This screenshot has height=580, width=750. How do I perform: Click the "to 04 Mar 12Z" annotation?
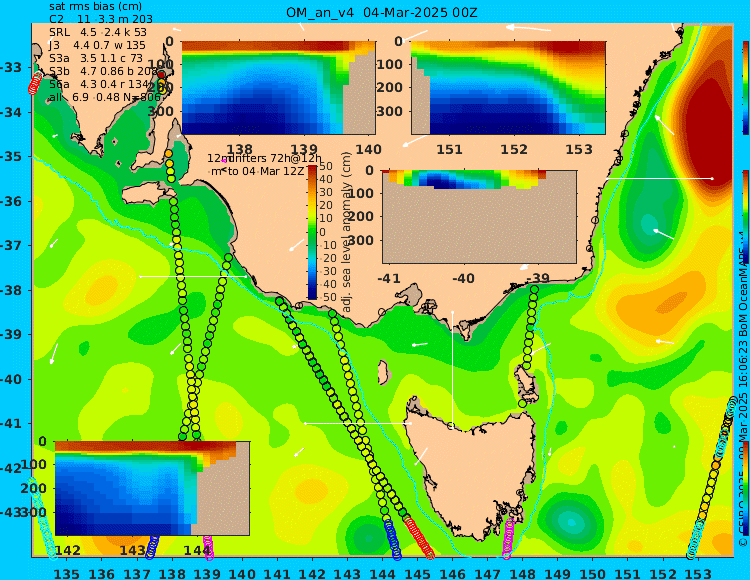coord(265,171)
